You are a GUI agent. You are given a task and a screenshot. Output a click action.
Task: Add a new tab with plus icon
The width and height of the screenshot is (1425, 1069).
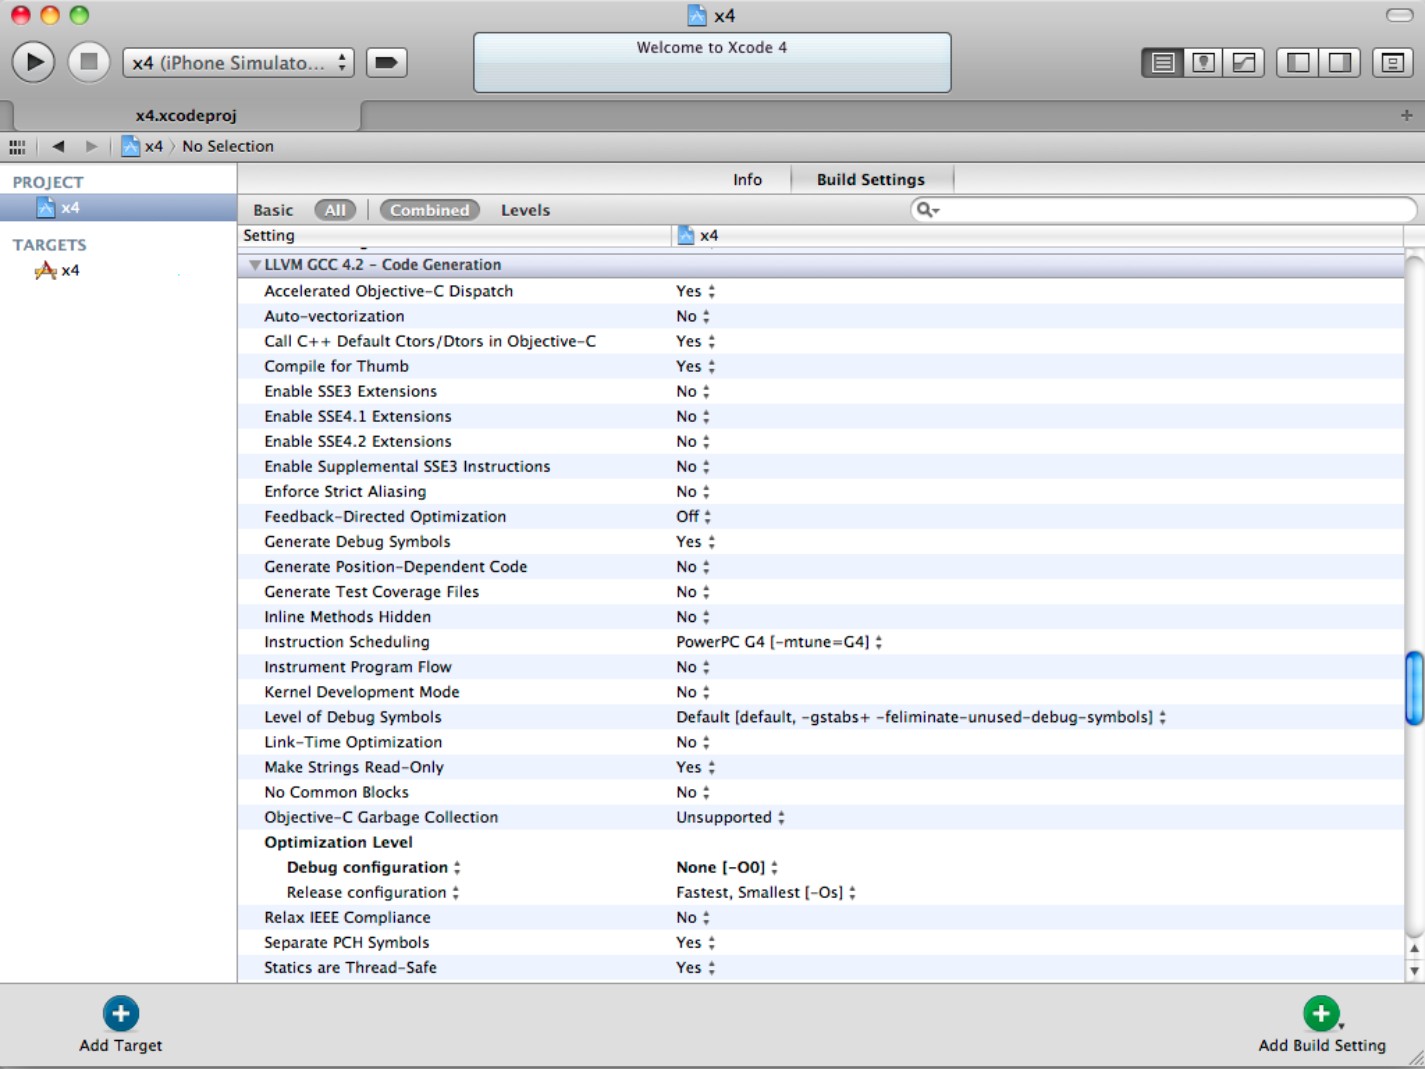[1406, 115]
